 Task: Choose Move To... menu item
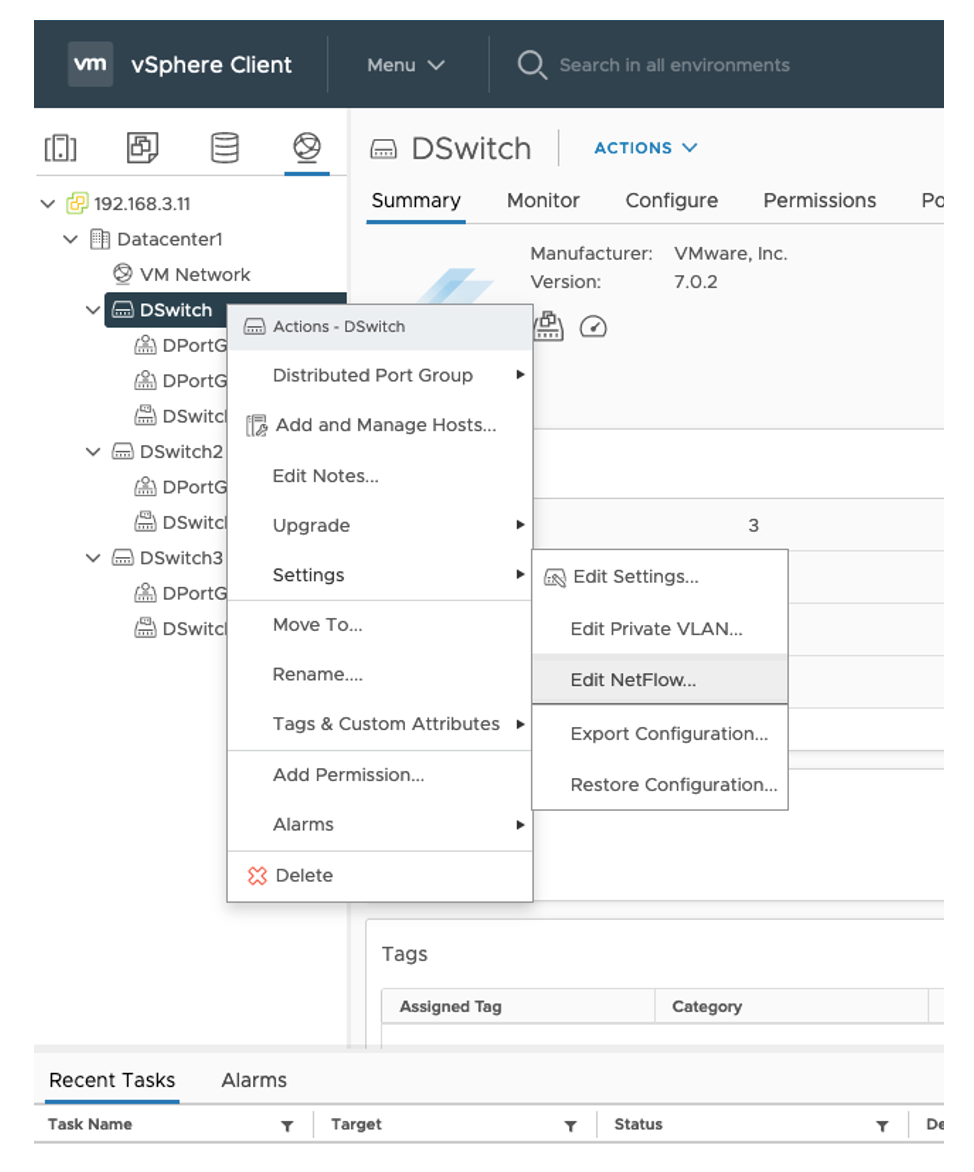tap(380, 625)
